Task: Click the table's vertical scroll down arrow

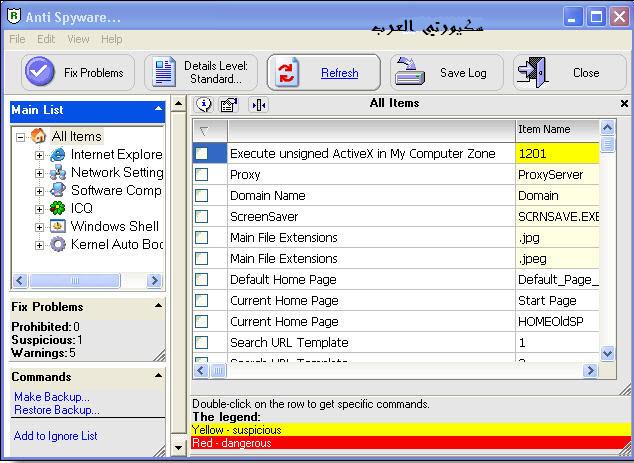Action: (x=607, y=353)
